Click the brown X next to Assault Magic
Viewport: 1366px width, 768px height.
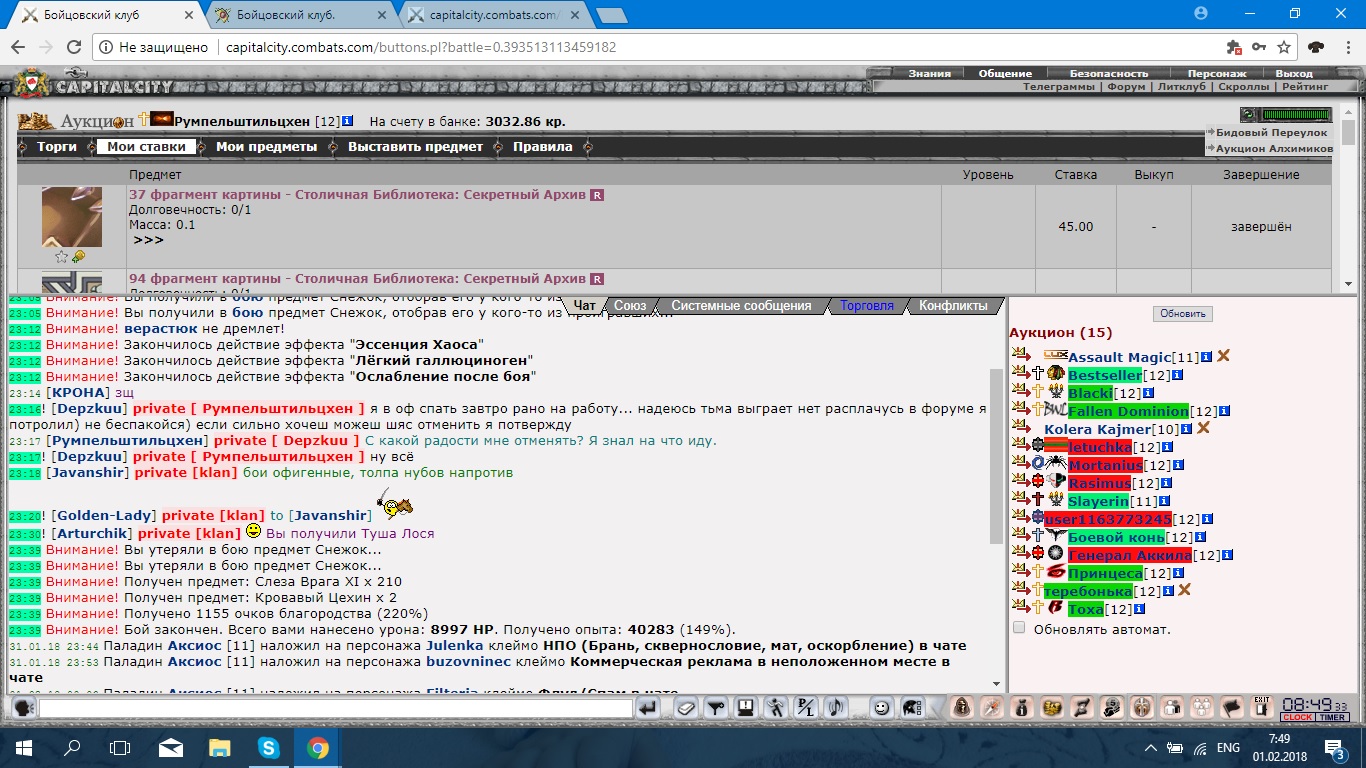pos(1222,356)
